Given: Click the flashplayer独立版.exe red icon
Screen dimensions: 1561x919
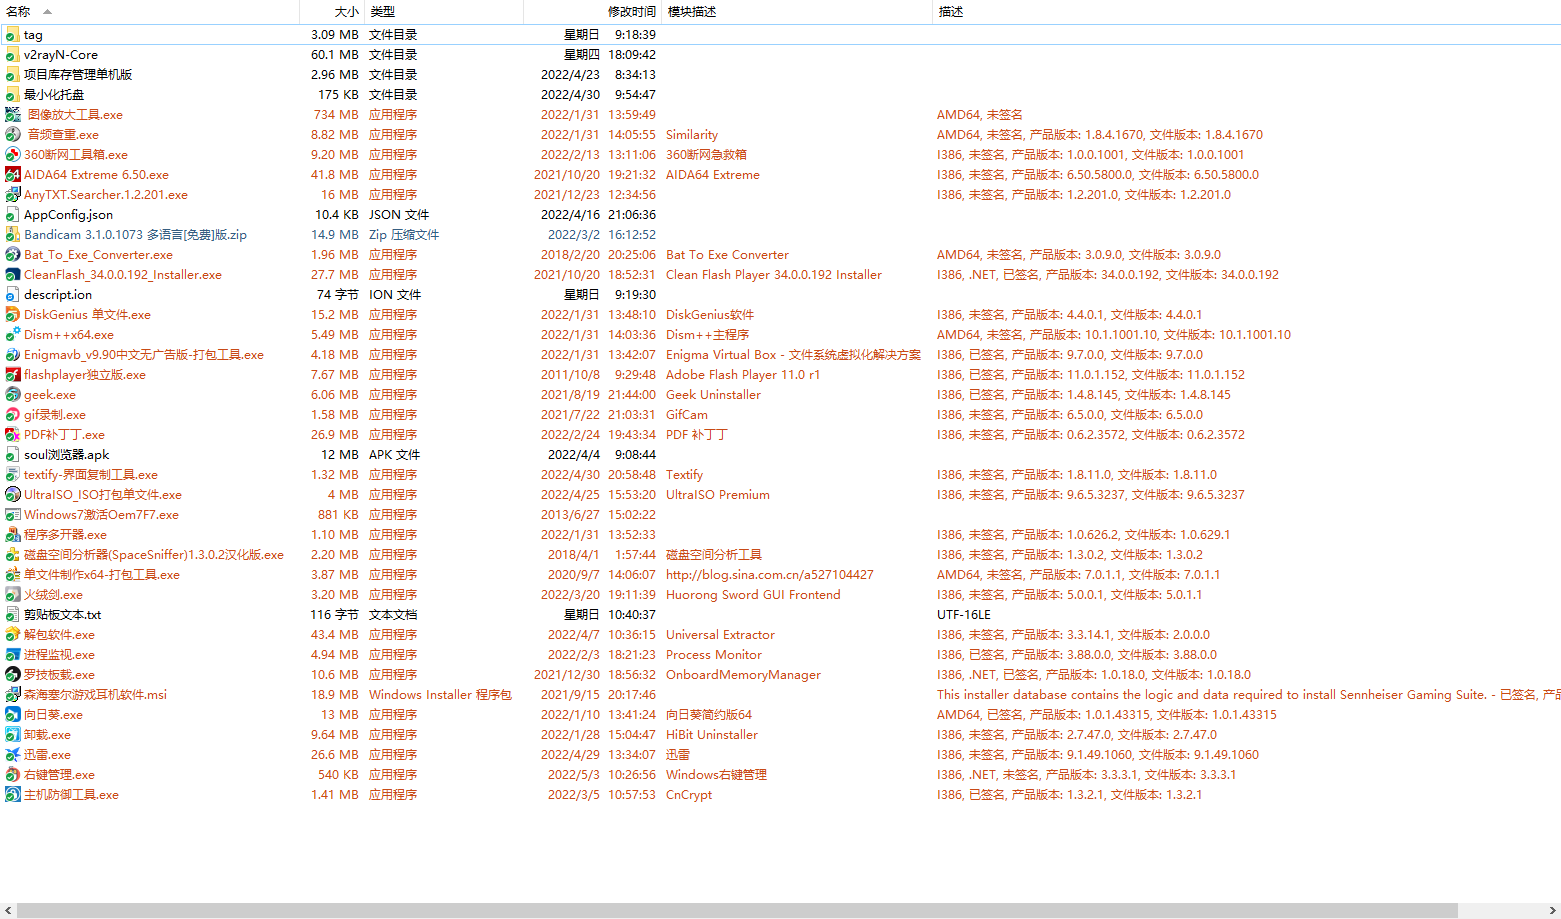Looking at the screenshot, I should 12,375.
